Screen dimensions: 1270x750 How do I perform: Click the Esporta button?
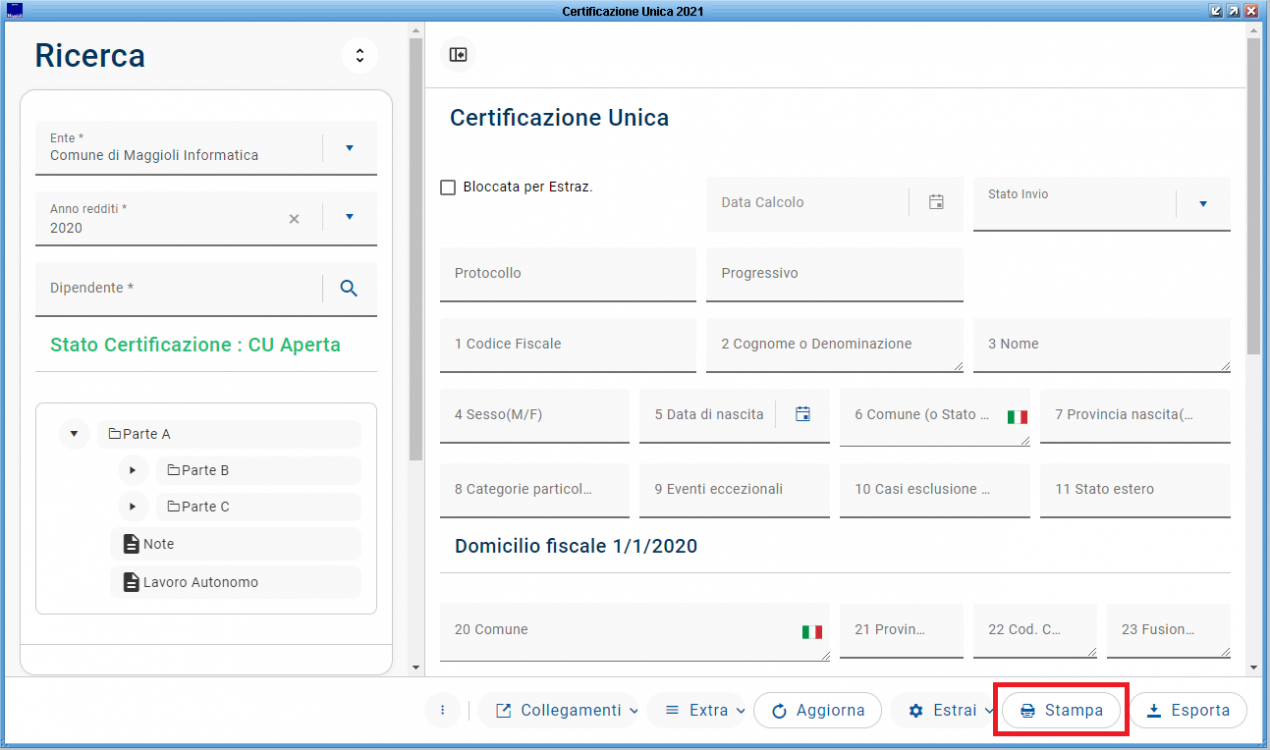(1188, 710)
